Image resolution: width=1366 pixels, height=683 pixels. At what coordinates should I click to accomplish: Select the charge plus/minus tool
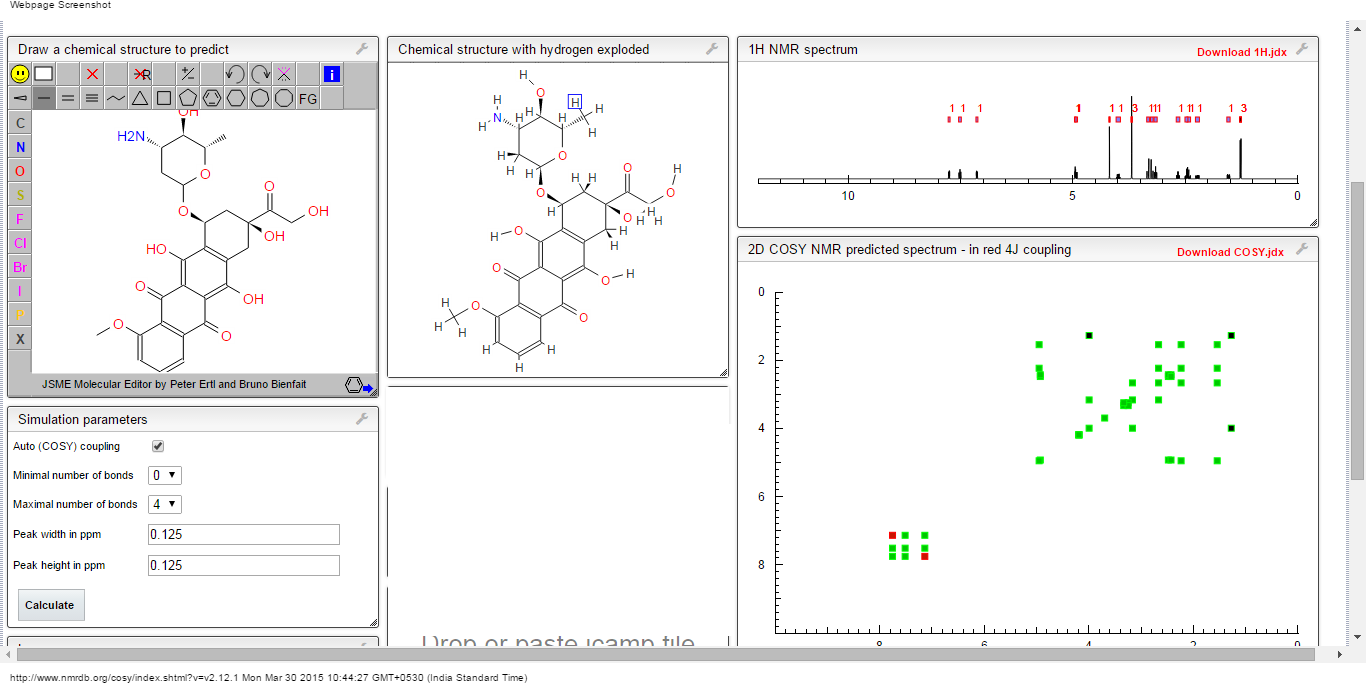coord(188,74)
